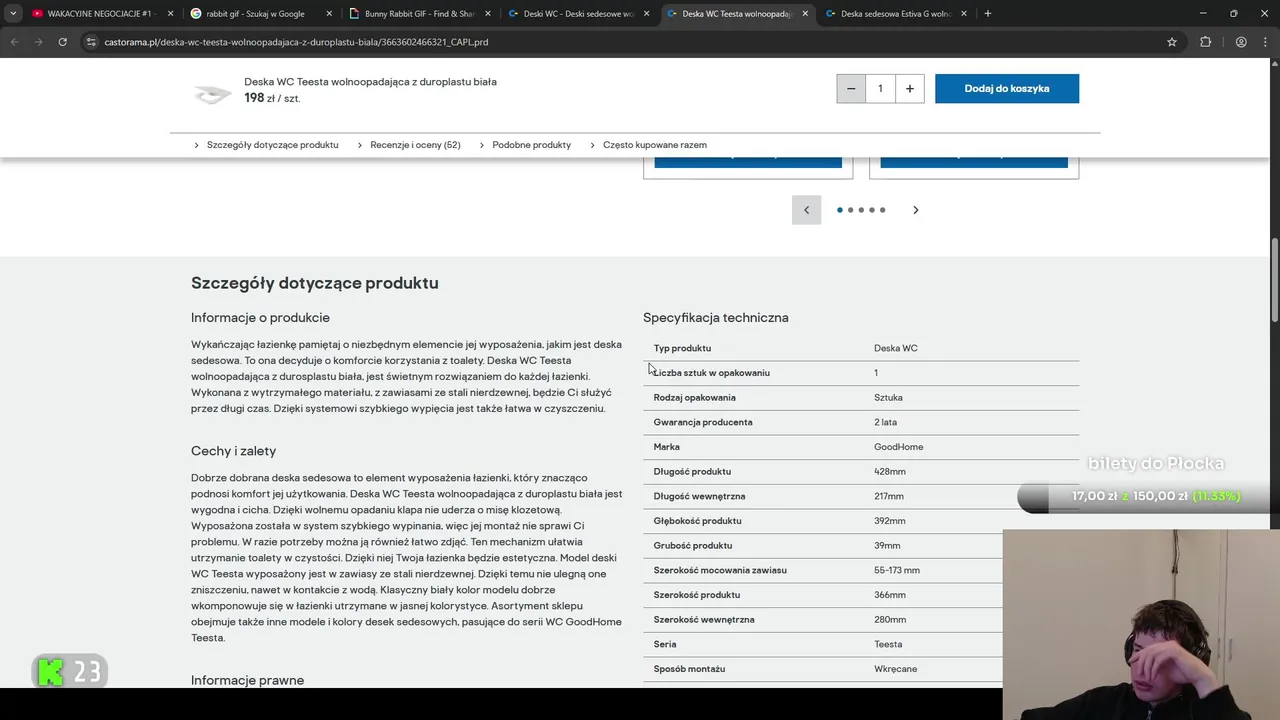Image resolution: width=1280 pixels, height=720 pixels.
Task: Select the last carousel pagination dot
Action: tap(883, 210)
